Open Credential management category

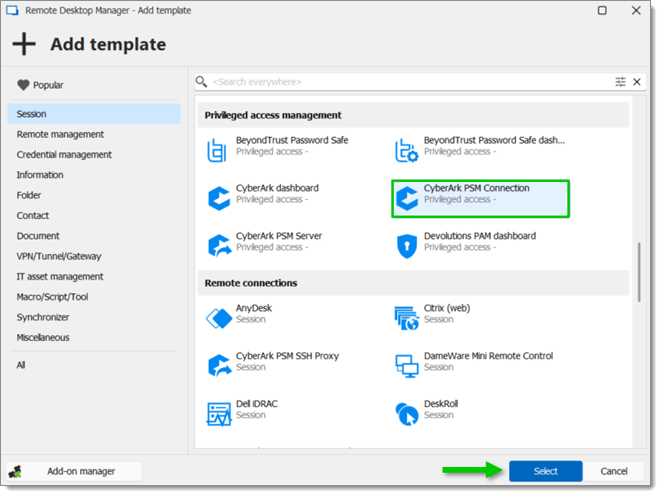[94, 155]
